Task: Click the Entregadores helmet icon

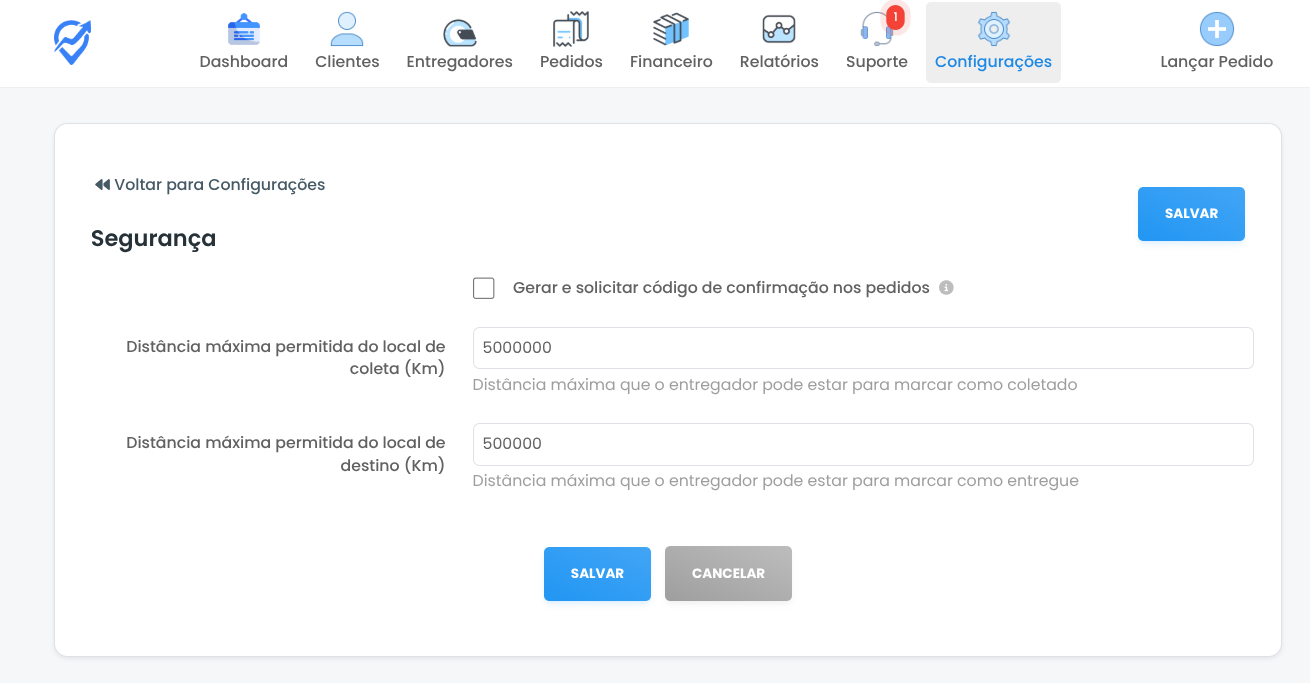Action: [x=459, y=31]
